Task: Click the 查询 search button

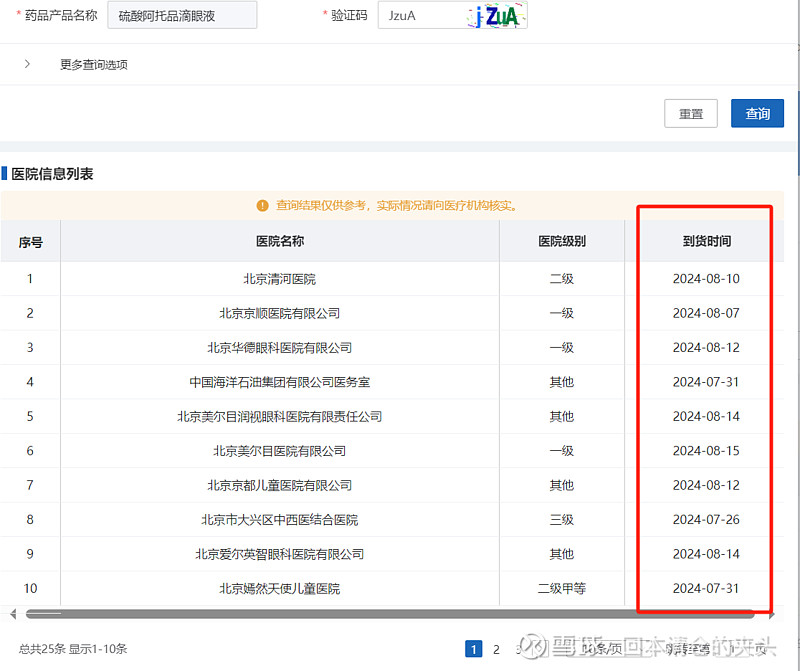Action: [757, 114]
